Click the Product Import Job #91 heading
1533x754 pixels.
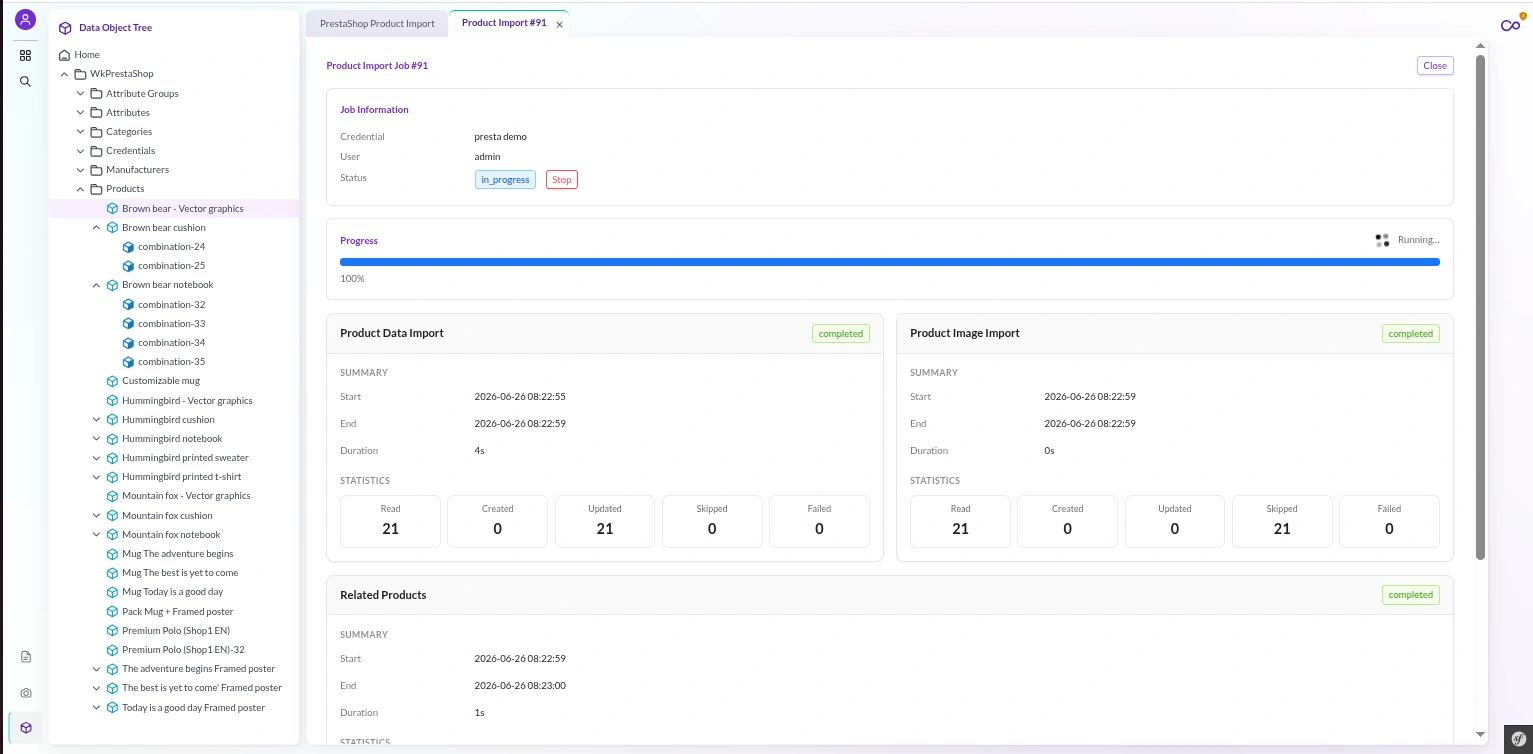click(377, 66)
